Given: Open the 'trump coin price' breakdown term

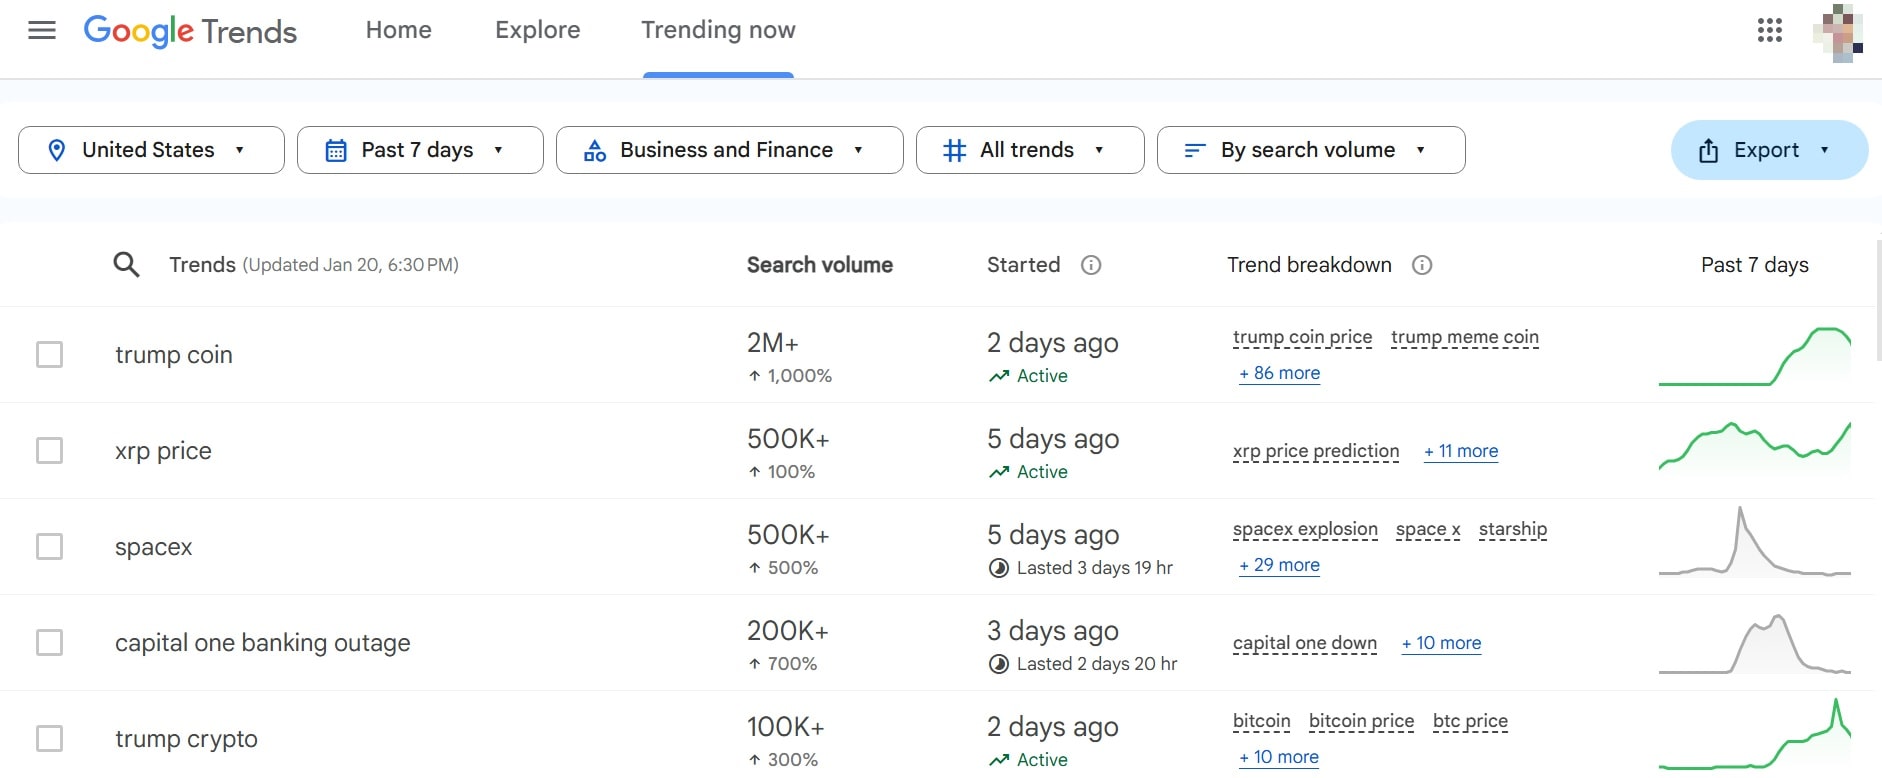Looking at the screenshot, I should [1303, 337].
